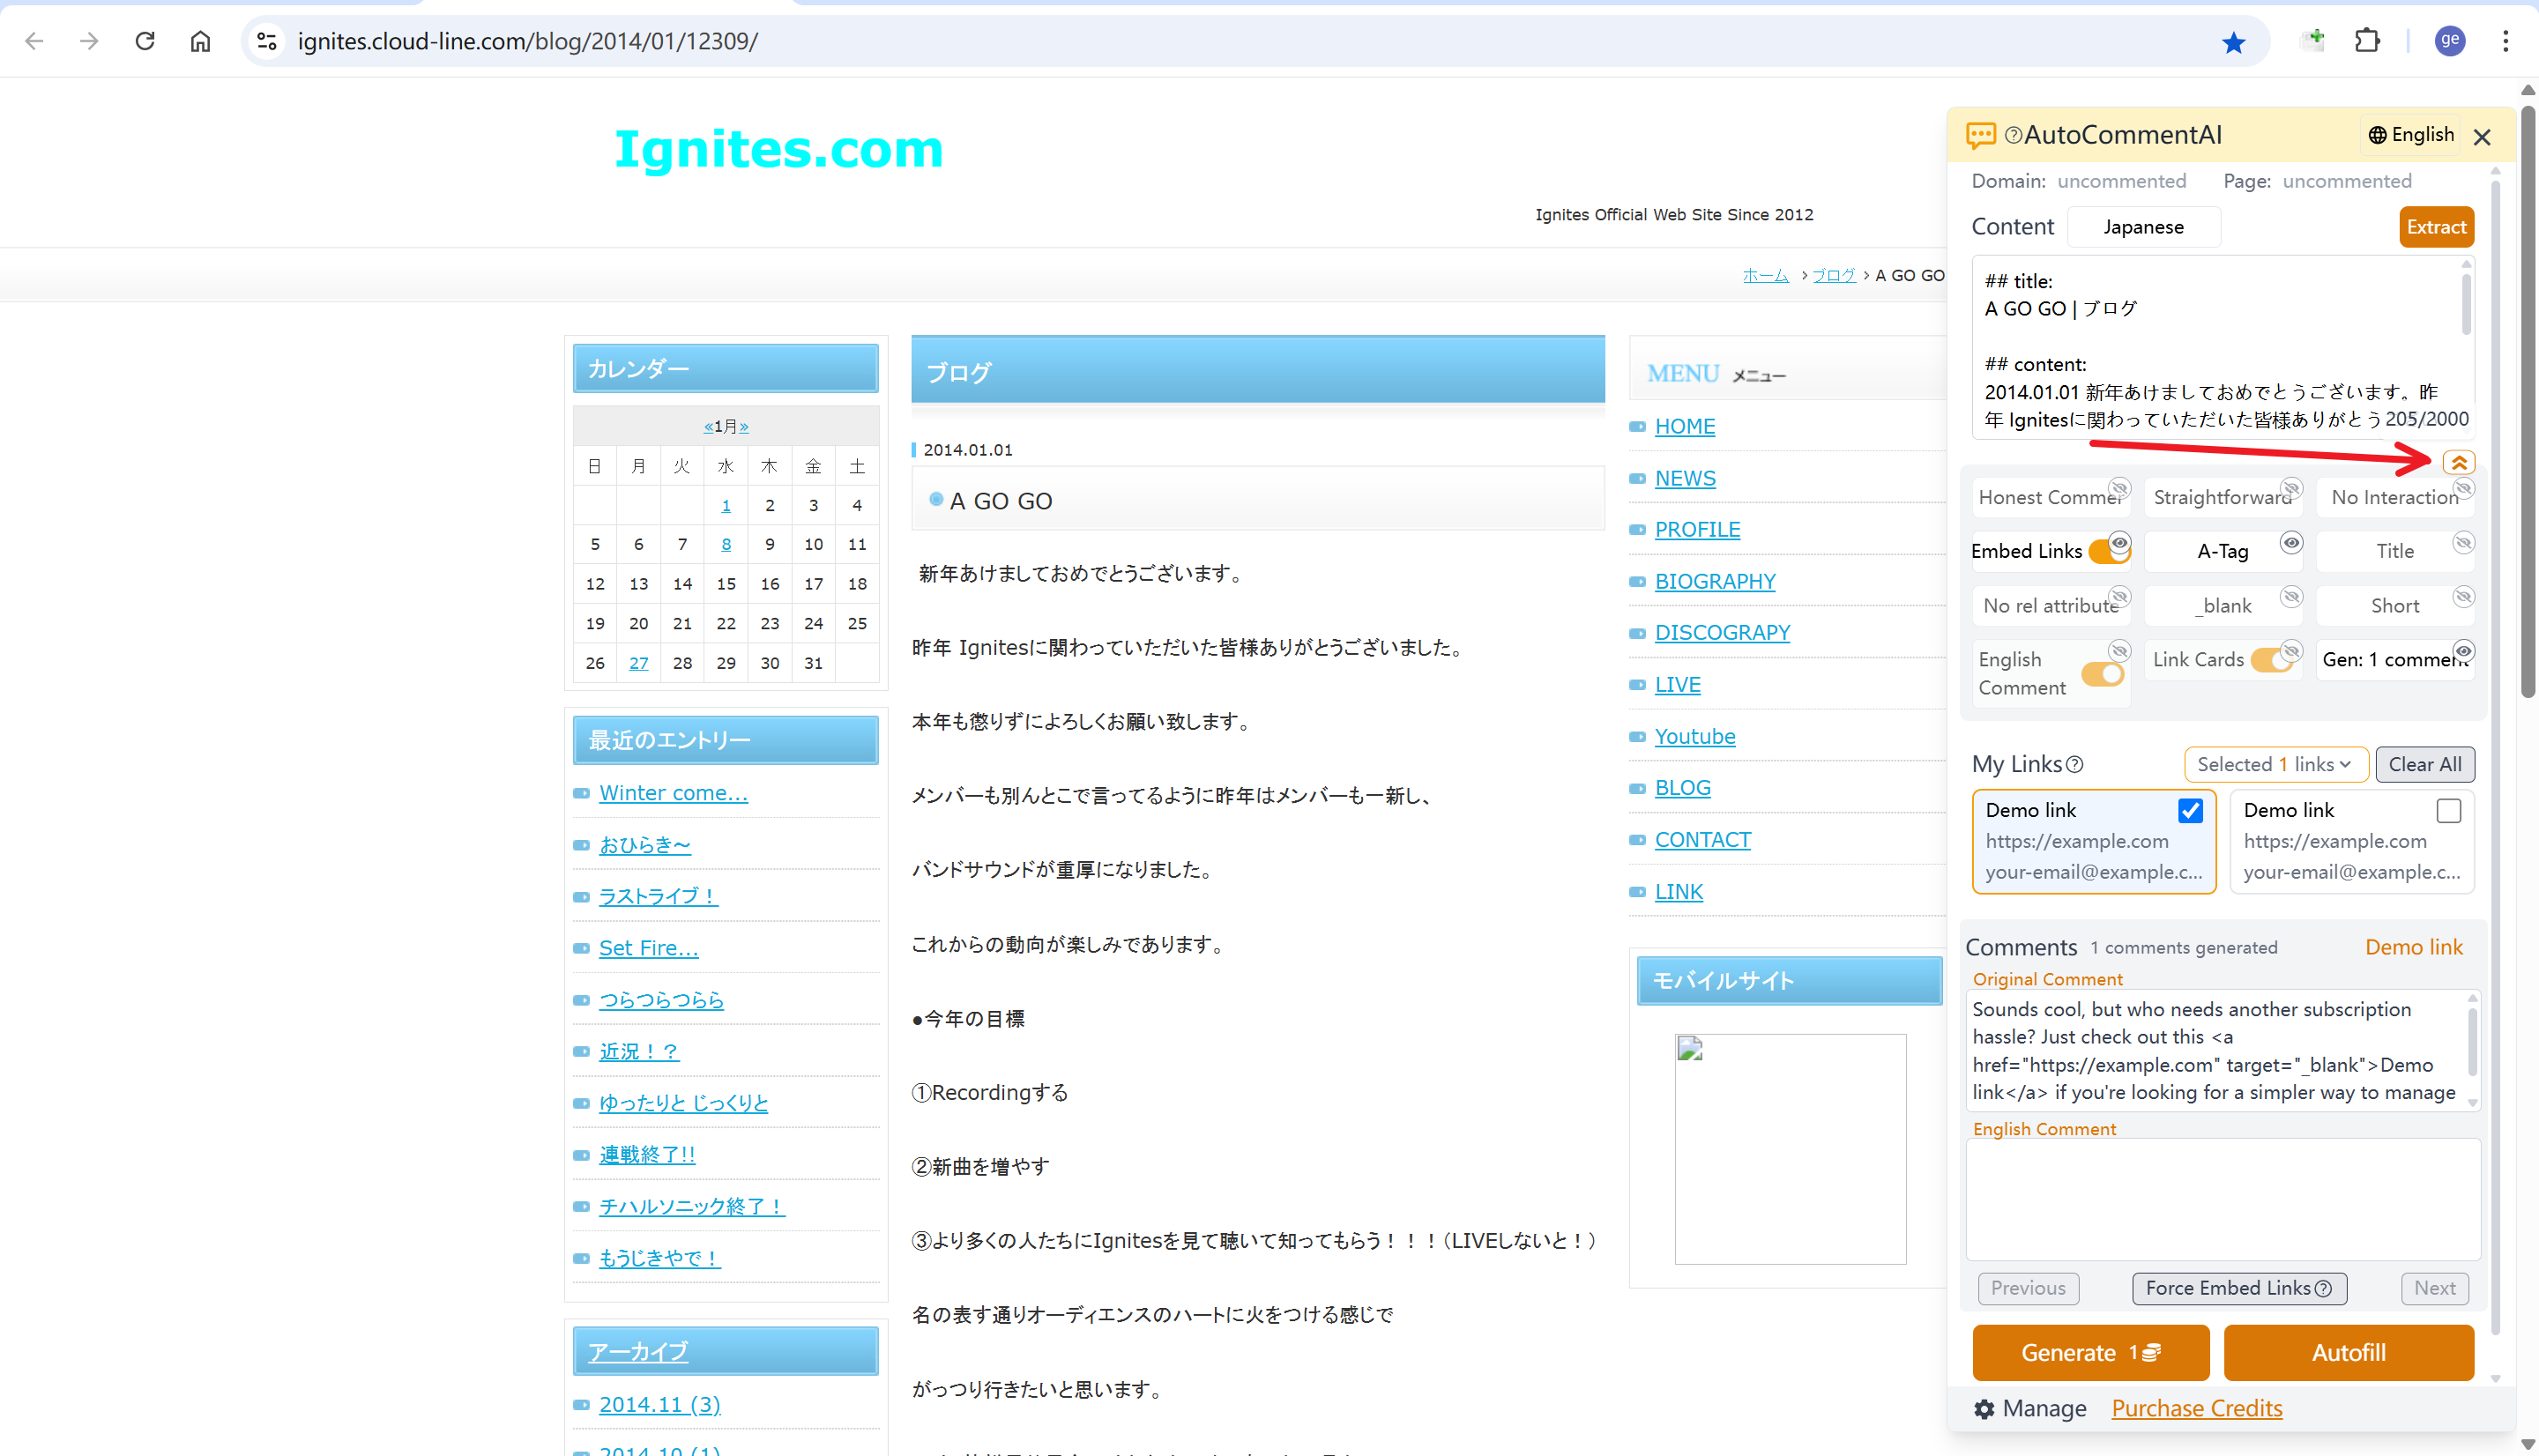Viewport: 2539px width, 1456px height.
Task: Toggle eye icon on Short option
Action: click(x=2463, y=597)
